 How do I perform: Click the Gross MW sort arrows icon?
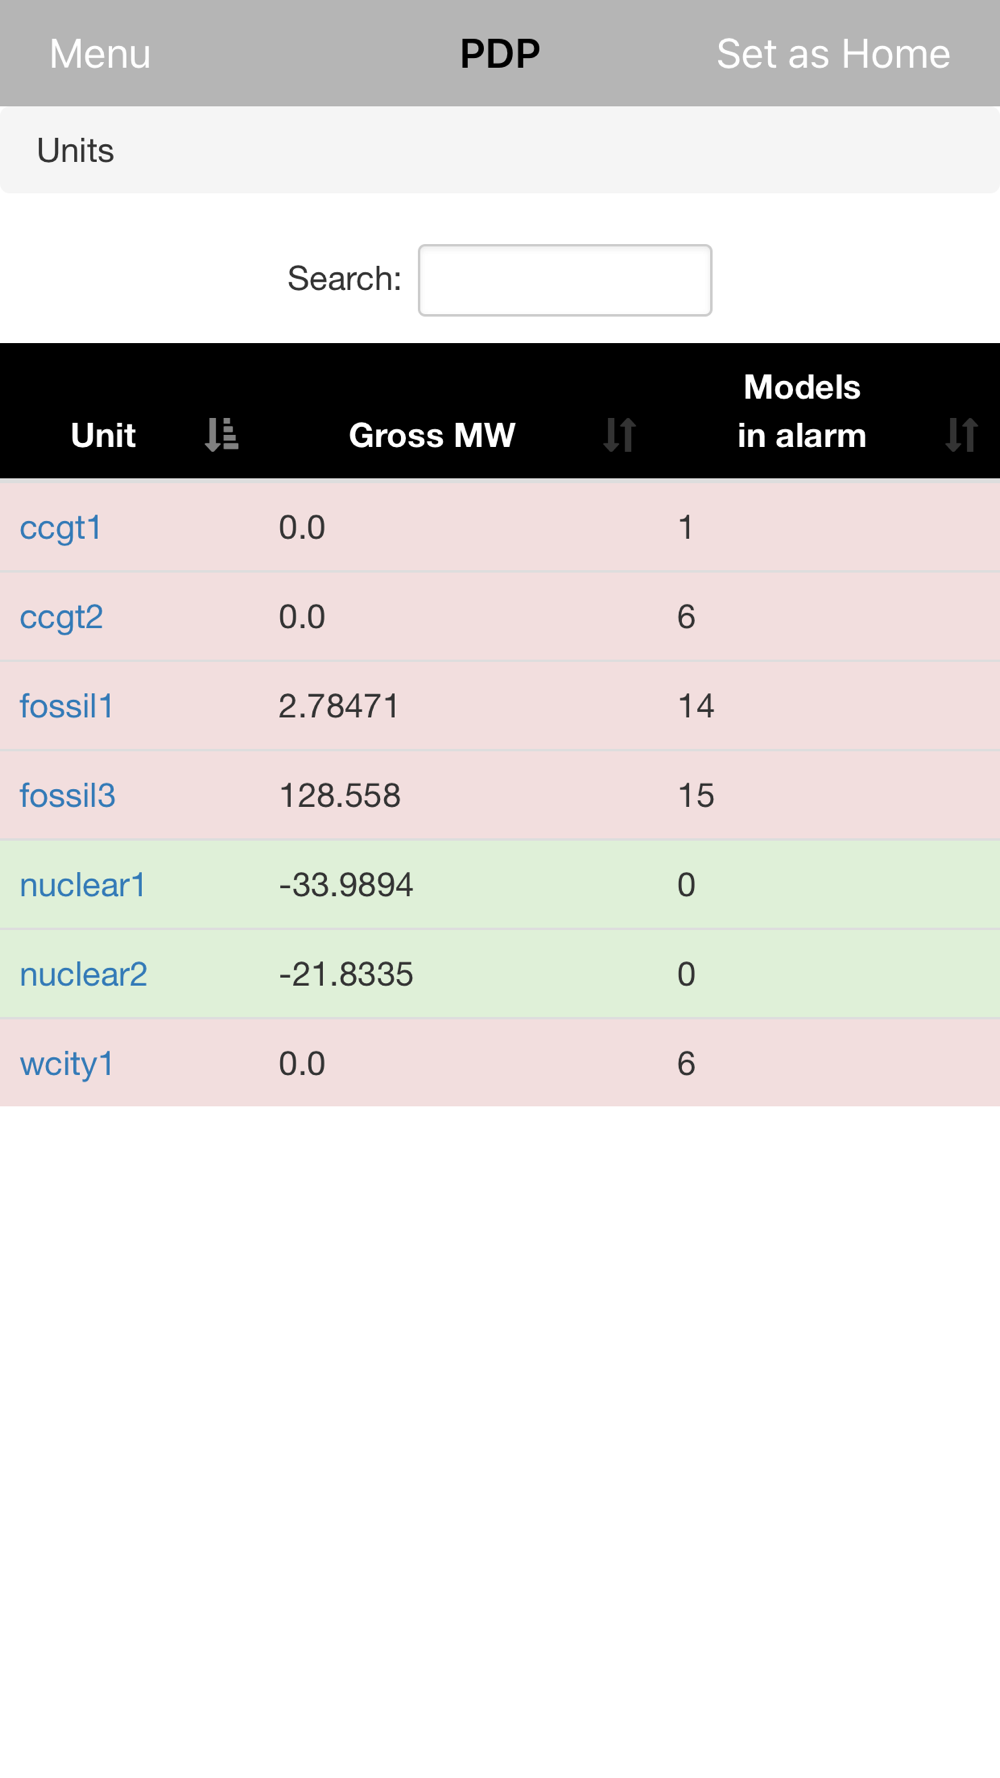[620, 435]
